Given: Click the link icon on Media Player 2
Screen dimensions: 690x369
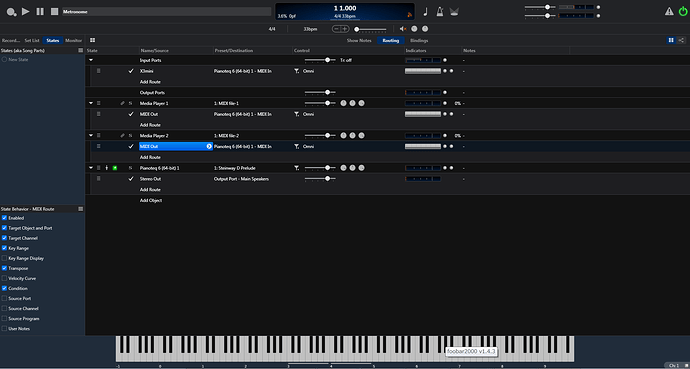Looking at the screenshot, I should (123, 135).
